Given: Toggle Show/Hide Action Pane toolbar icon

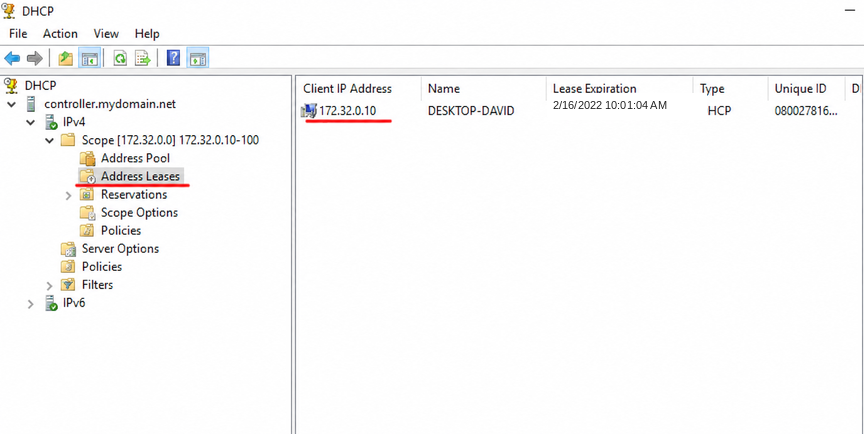Looking at the screenshot, I should [198, 58].
